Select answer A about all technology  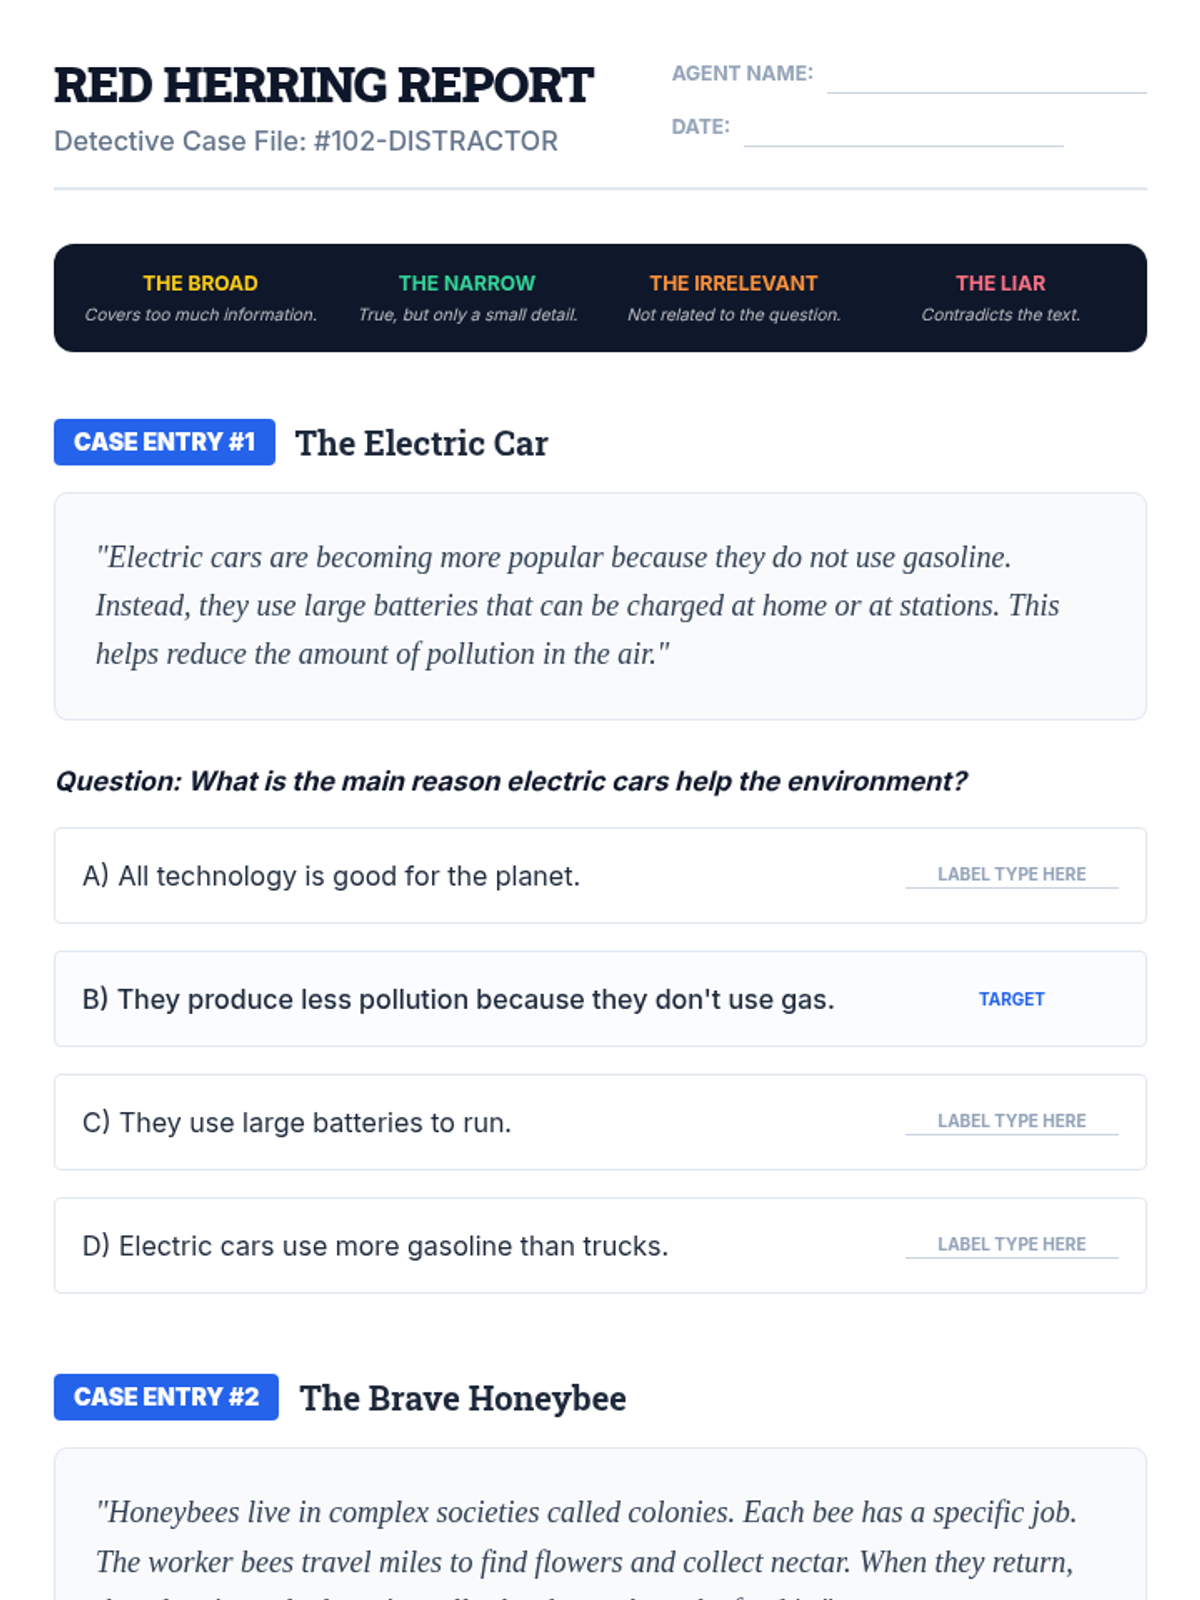pyautogui.click(x=331, y=876)
